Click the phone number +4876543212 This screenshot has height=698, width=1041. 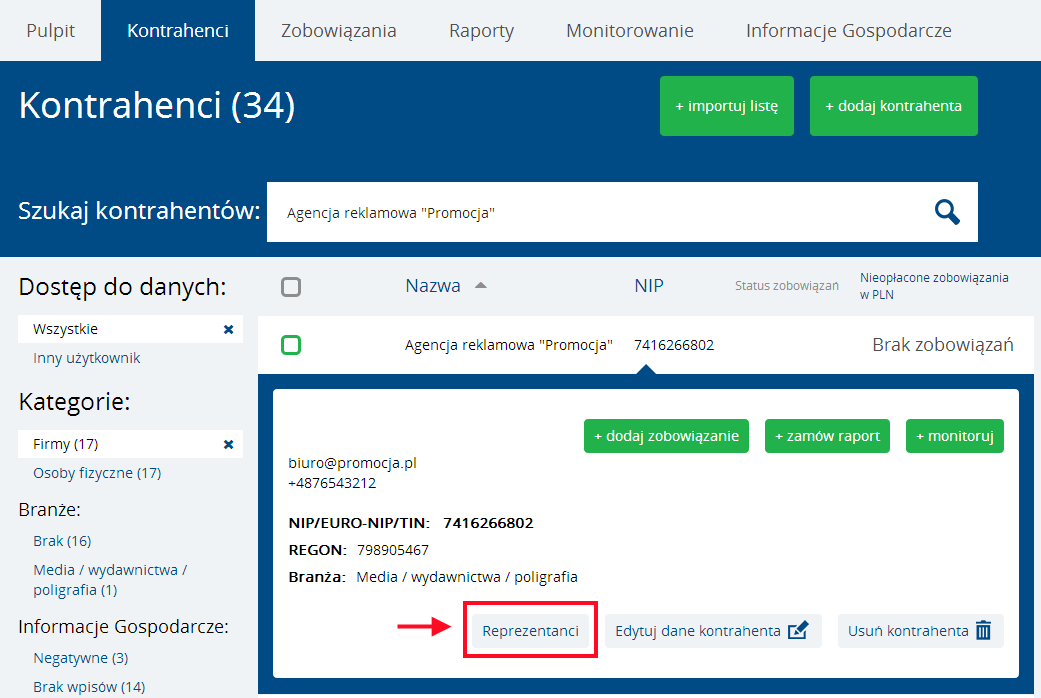pyautogui.click(x=332, y=483)
